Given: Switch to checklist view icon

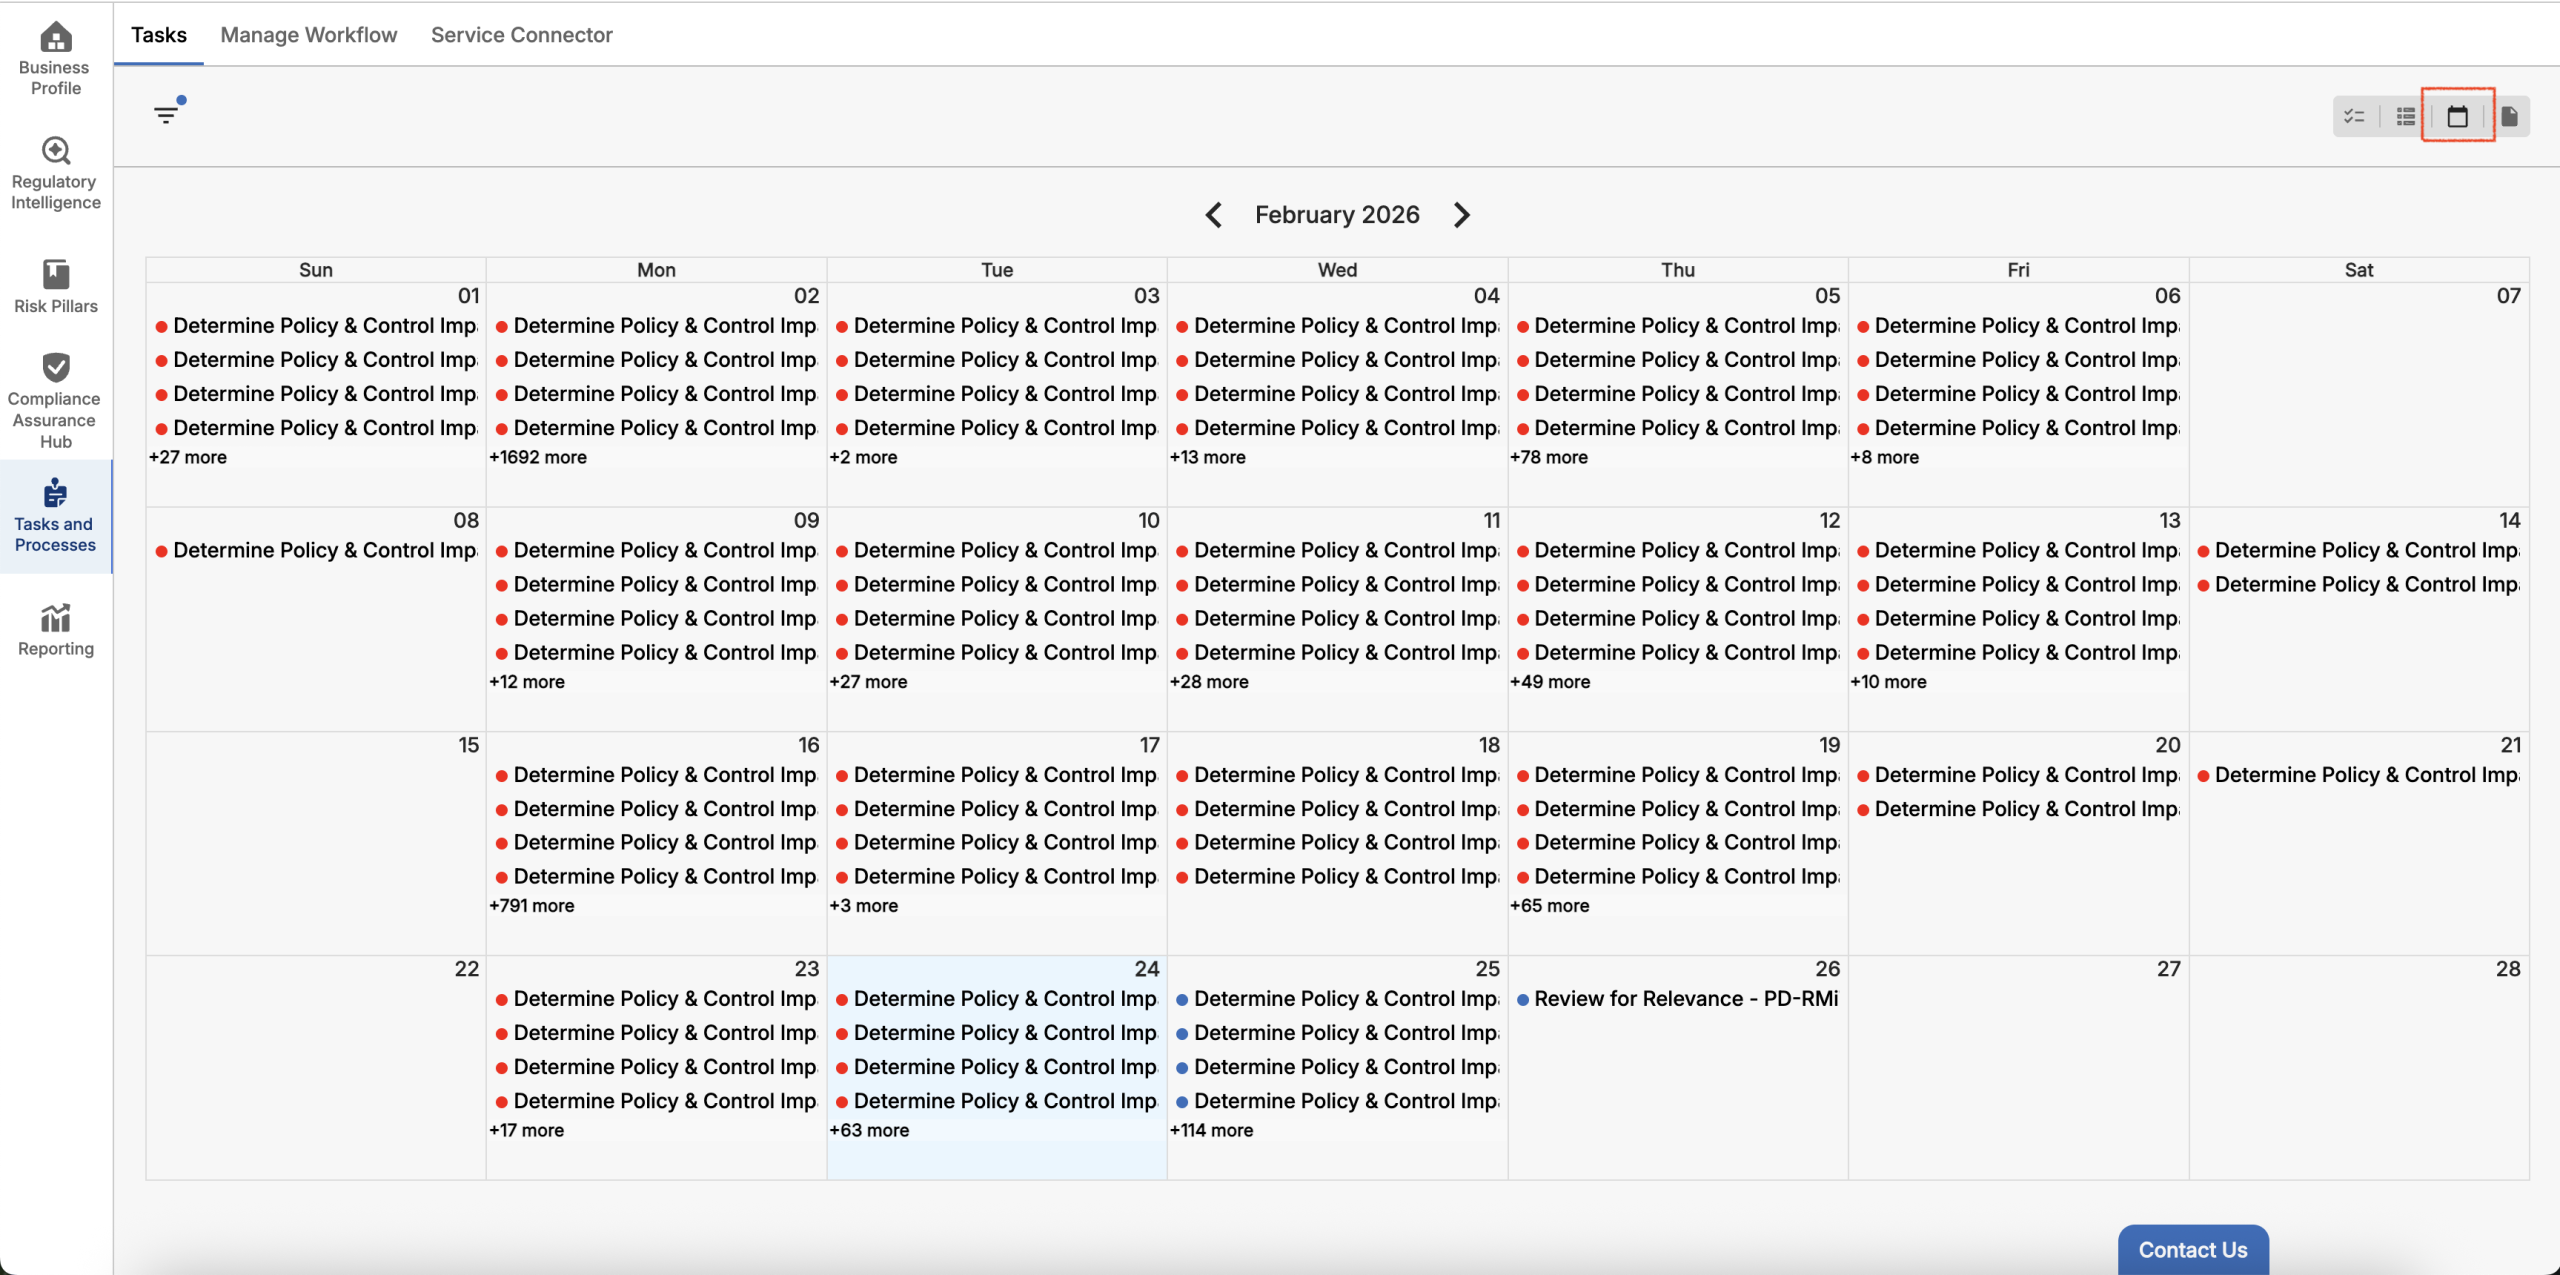Looking at the screenshot, I should [x=2354, y=117].
